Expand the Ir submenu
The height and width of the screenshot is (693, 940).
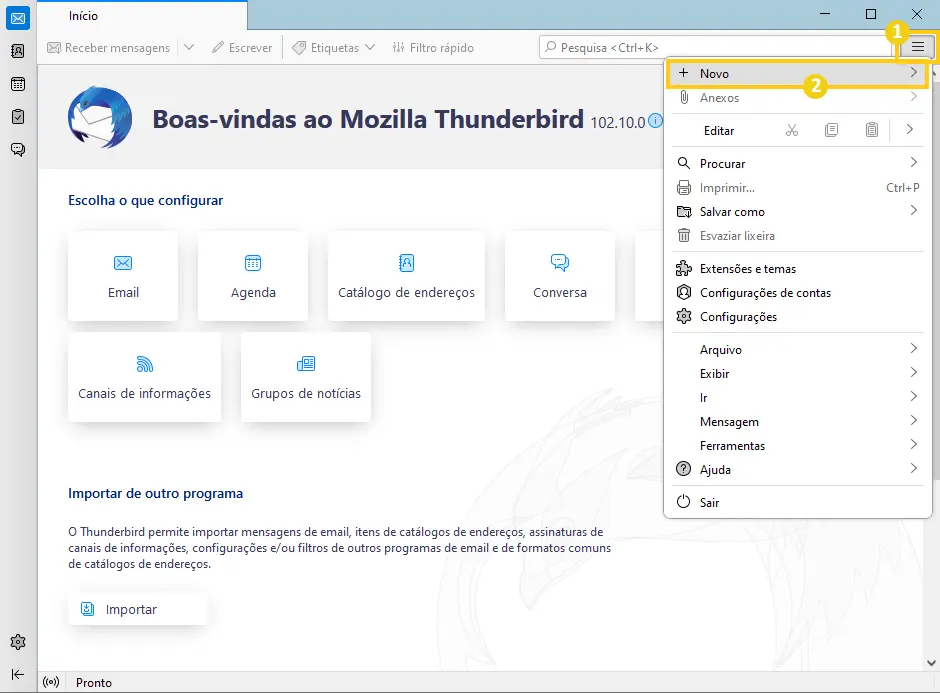[x=797, y=397]
